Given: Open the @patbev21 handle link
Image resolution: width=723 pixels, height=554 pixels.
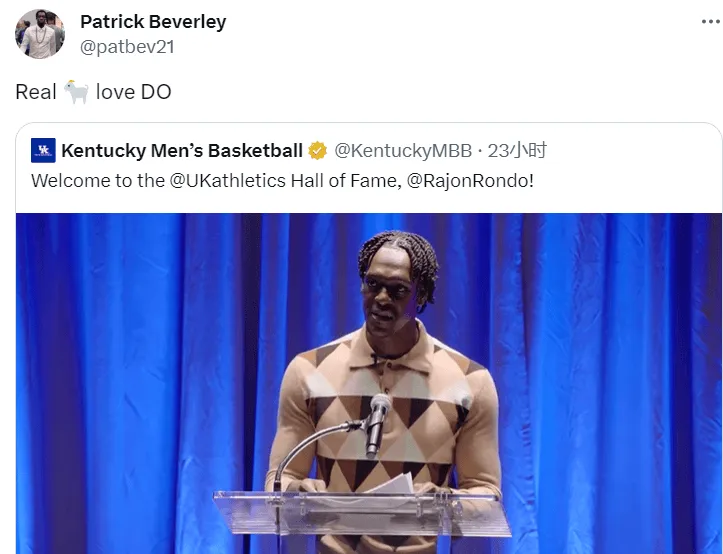Looking at the screenshot, I should pyautogui.click(x=127, y=47).
